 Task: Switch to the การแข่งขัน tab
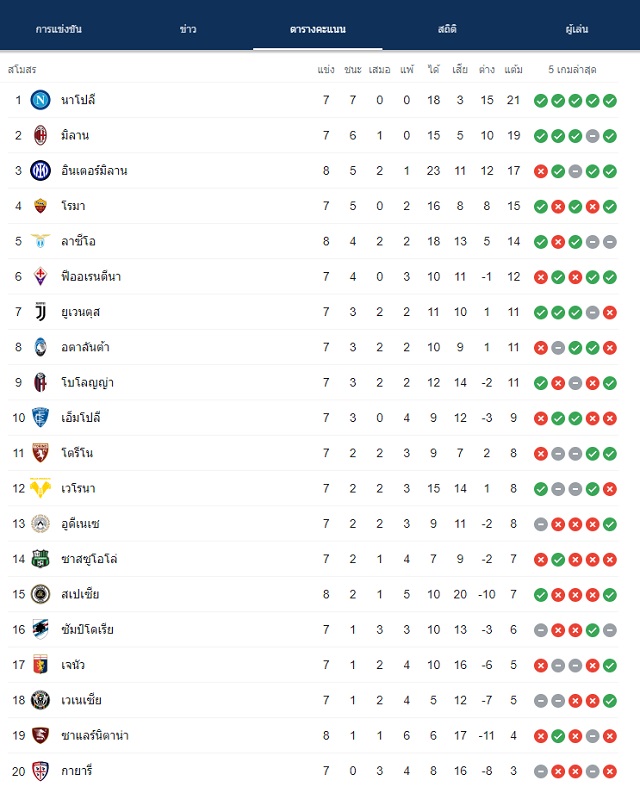(x=59, y=29)
